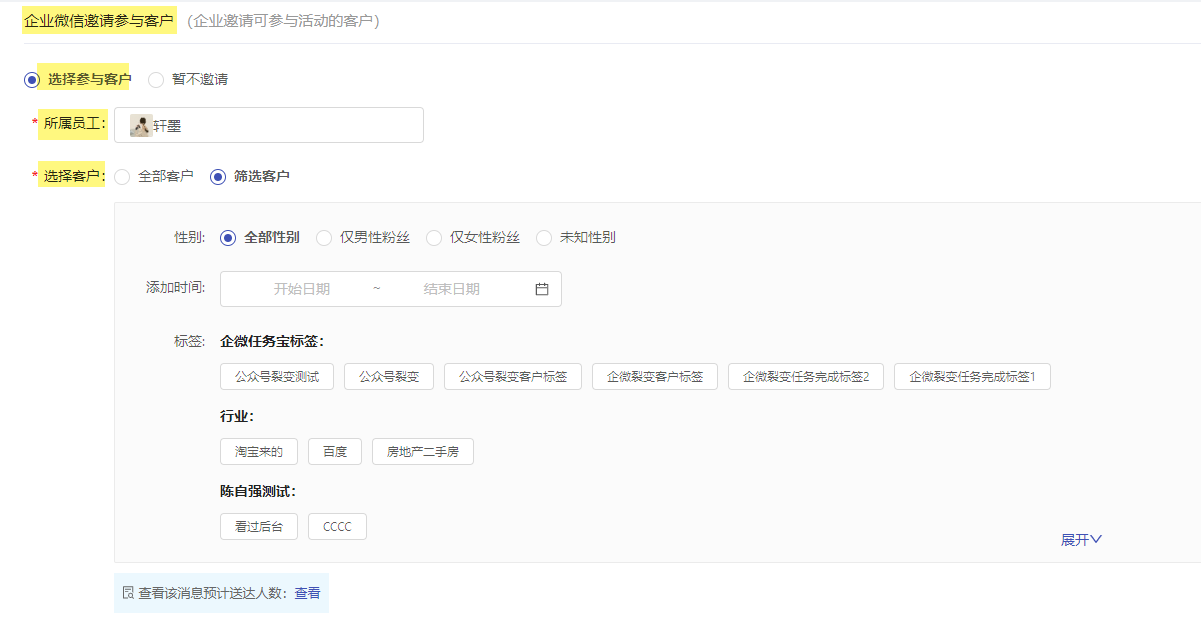This screenshot has height=642, width=1201.
Task: Click the 行业 group label
Action: click(237, 416)
